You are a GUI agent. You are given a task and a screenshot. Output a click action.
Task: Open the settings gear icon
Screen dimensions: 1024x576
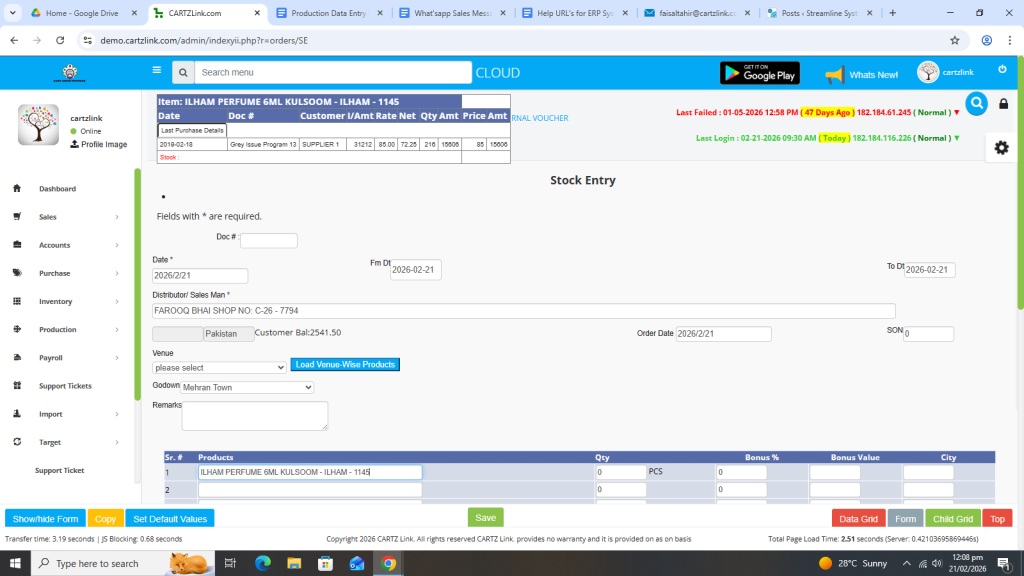pyautogui.click(x=1001, y=147)
